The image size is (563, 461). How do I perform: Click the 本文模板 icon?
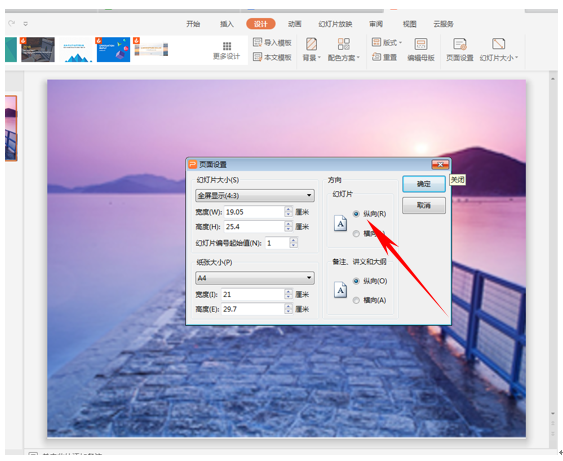pos(257,57)
